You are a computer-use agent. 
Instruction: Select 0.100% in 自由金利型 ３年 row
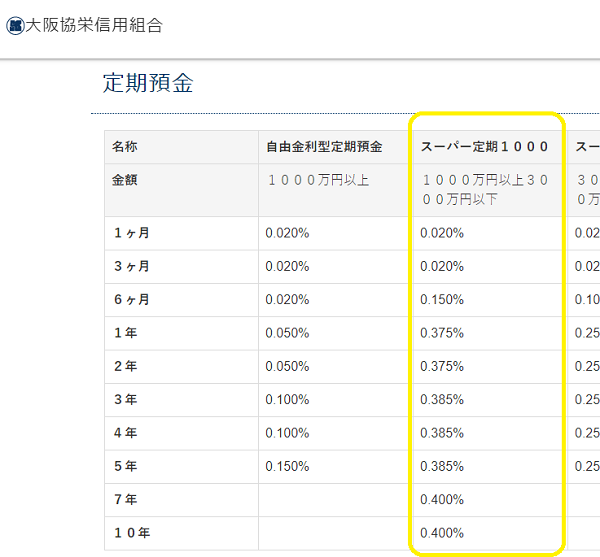pyautogui.click(x=287, y=399)
